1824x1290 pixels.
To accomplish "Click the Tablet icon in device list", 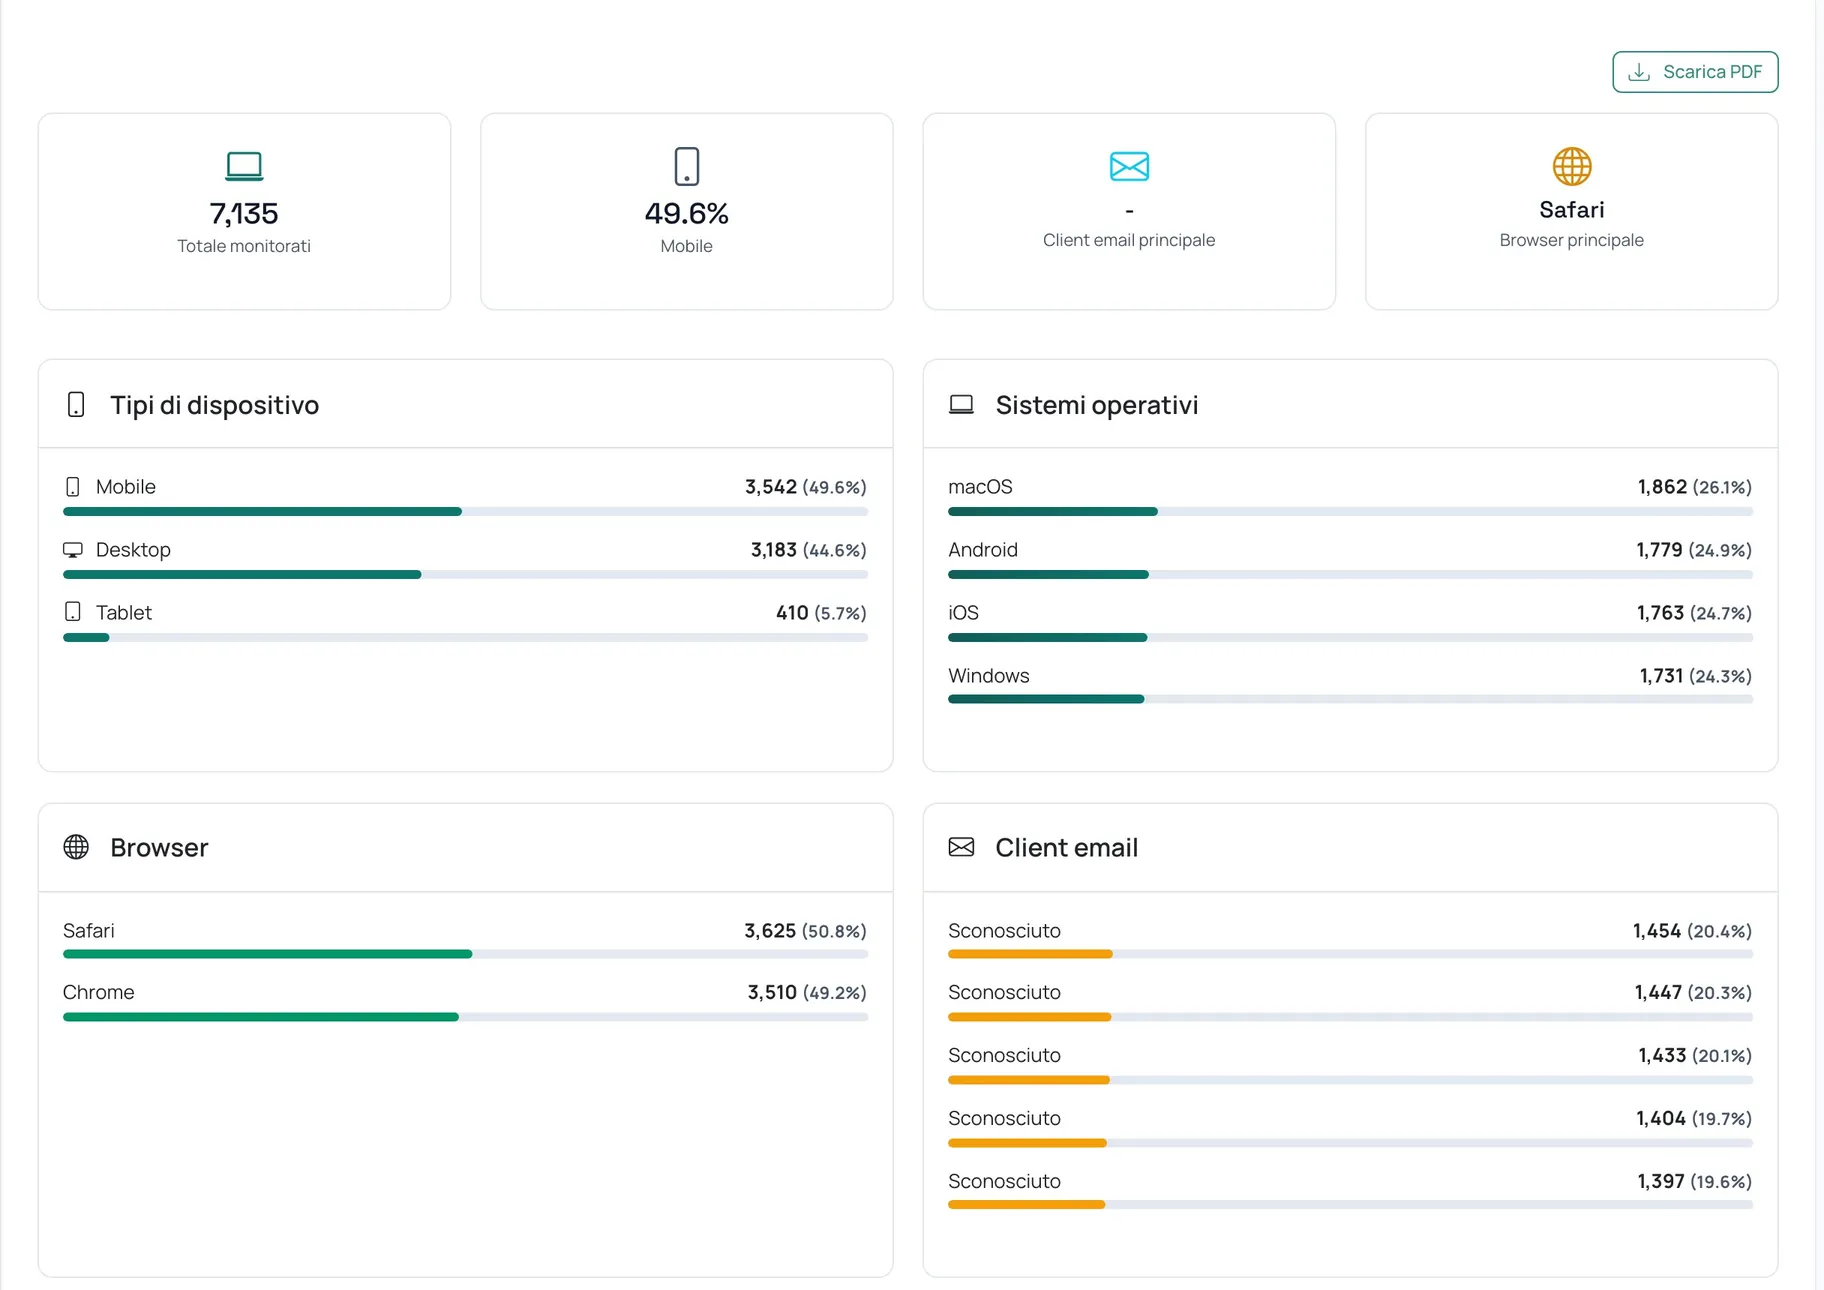I will click(x=72, y=612).
